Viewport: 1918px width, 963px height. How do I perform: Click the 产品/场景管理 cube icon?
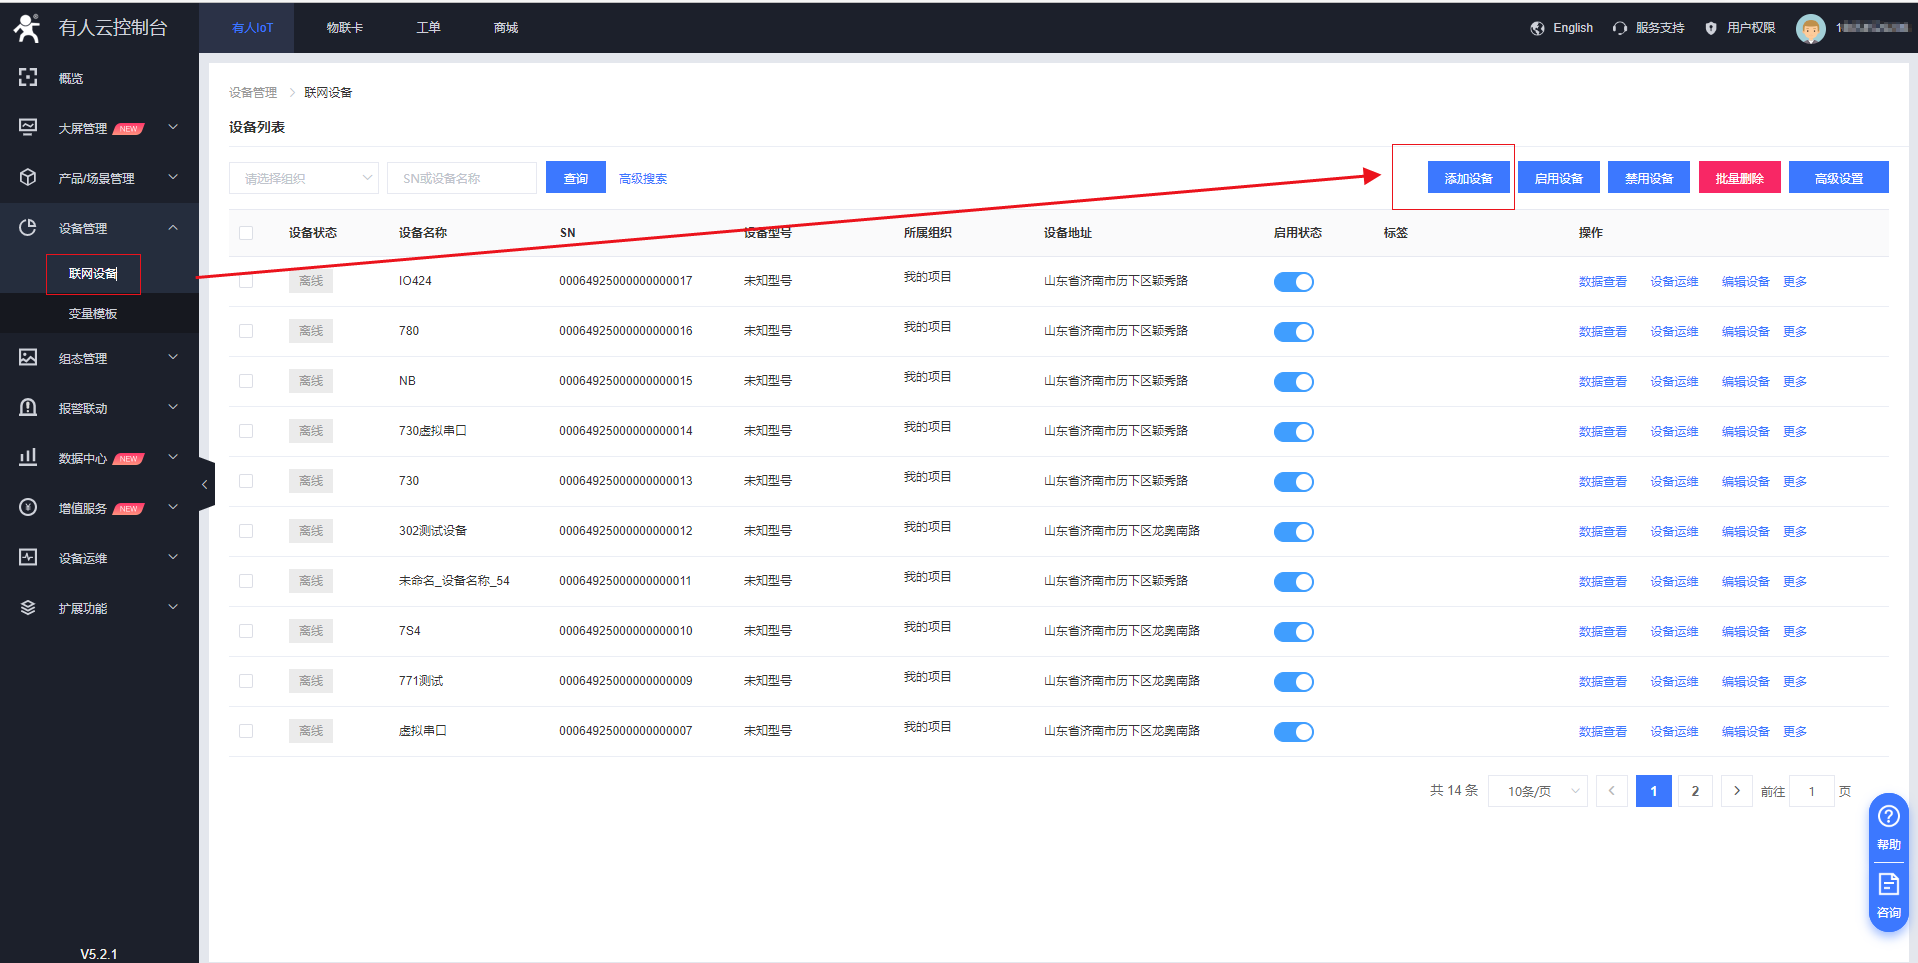[x=28, y=178]
